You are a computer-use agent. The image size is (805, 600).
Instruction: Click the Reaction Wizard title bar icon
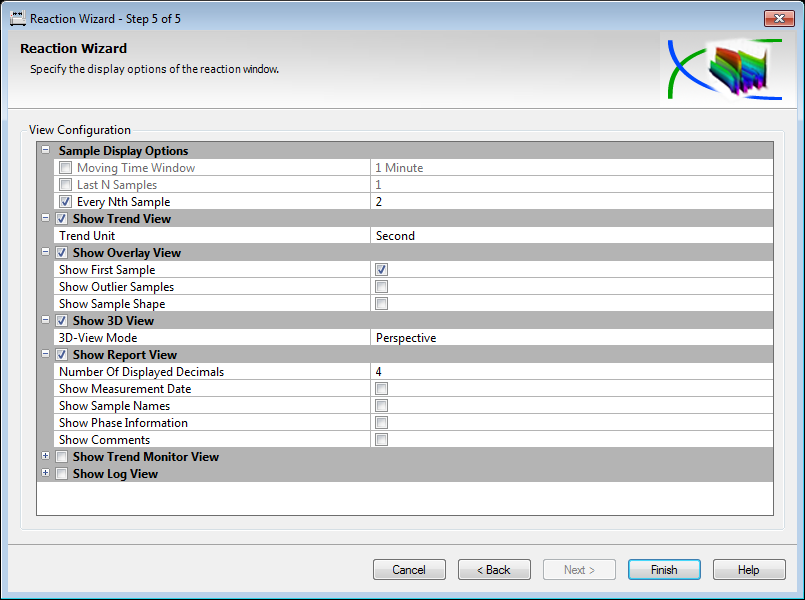(17, 18)
